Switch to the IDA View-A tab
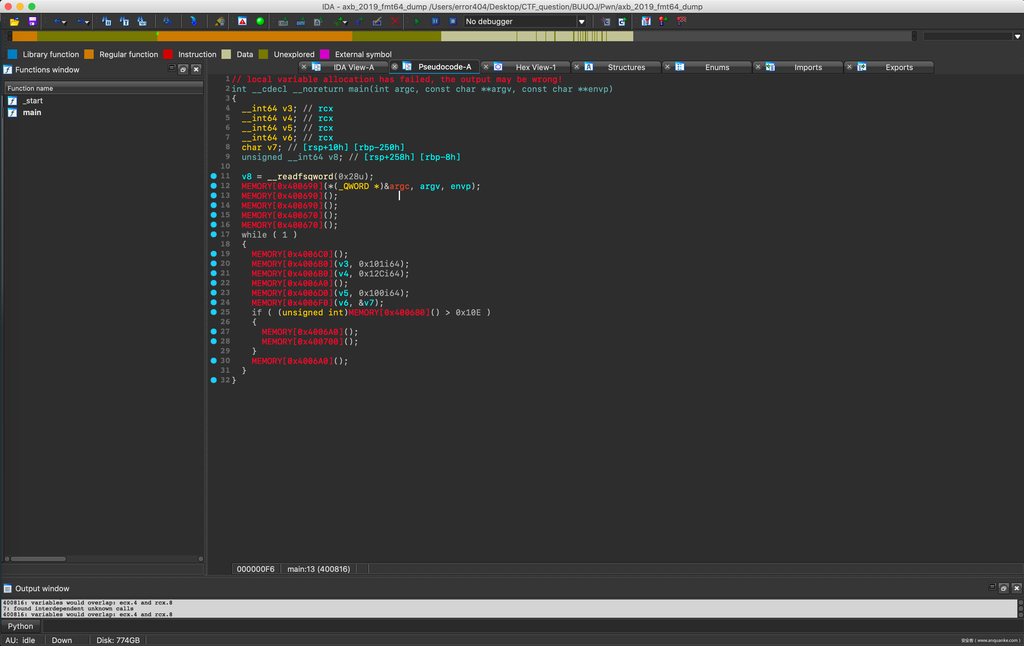Screen dimensions: 1024x646 click(353, 67)
